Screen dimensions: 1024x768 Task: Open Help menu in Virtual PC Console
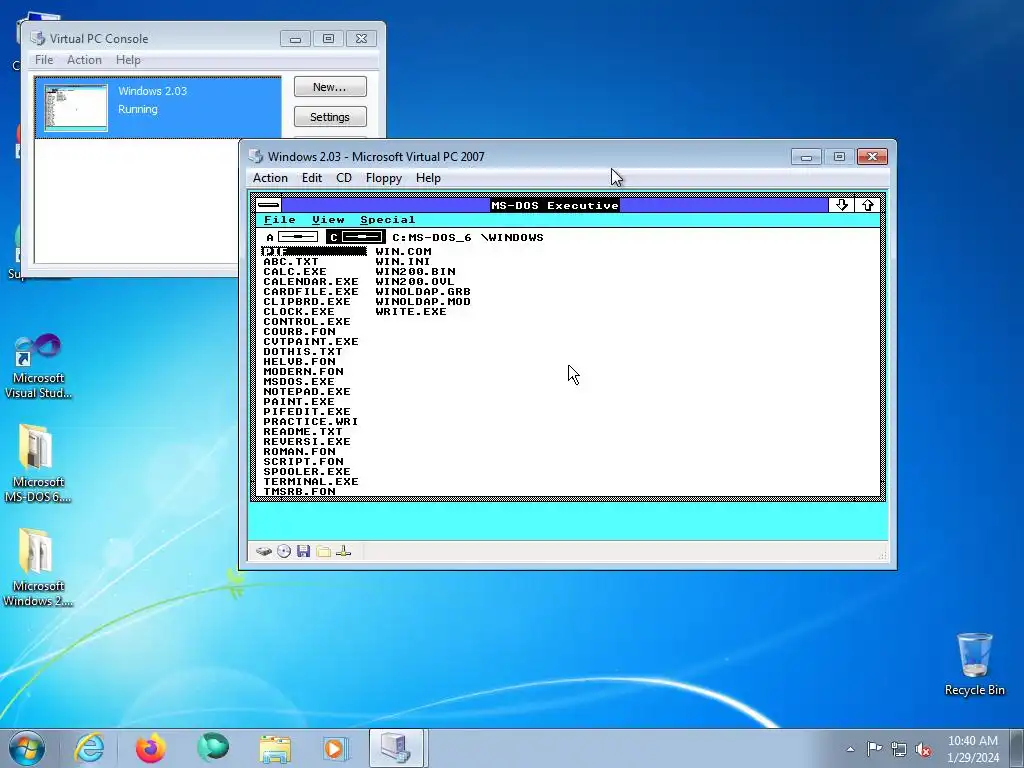[128, 59]
